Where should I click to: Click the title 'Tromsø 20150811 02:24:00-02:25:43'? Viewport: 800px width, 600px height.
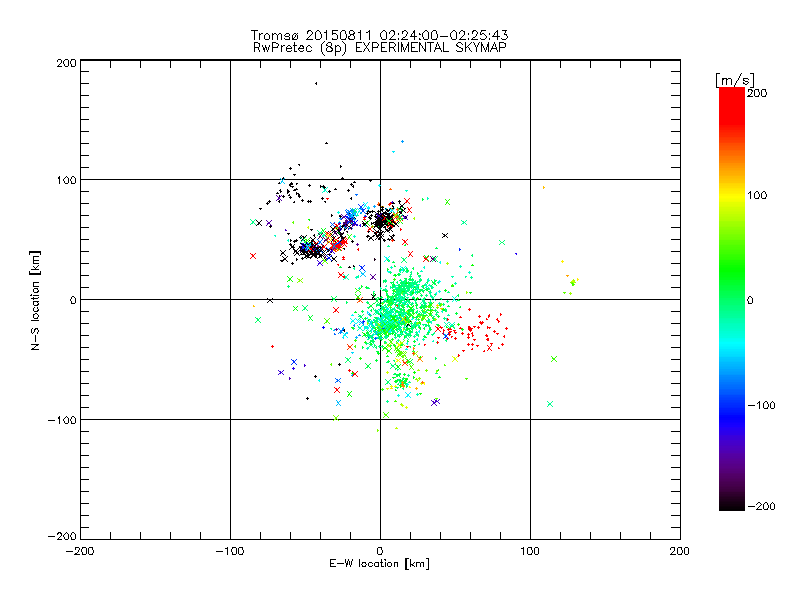tap(379, 35)
